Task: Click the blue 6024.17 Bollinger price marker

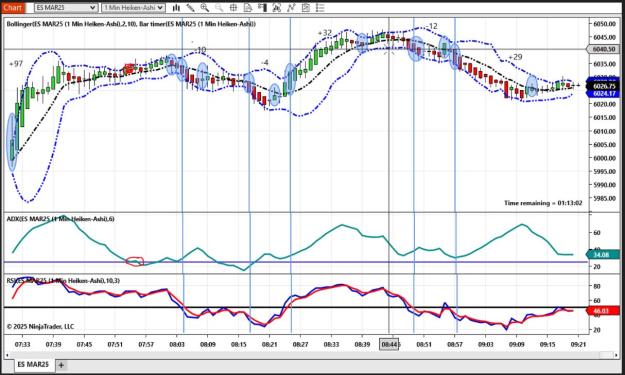Action: pos(603,94)
